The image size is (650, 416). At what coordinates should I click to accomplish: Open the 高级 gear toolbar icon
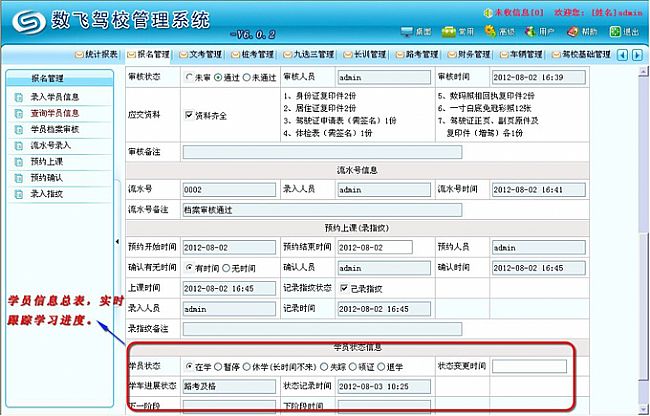click(x=490, y=31)
